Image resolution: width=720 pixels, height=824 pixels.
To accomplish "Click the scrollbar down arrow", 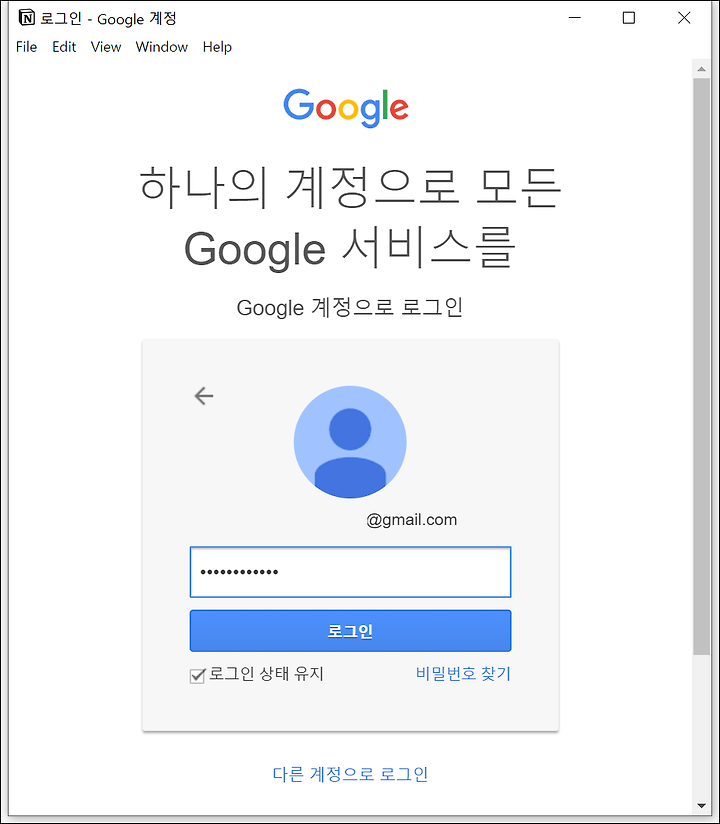I will 701,805.
